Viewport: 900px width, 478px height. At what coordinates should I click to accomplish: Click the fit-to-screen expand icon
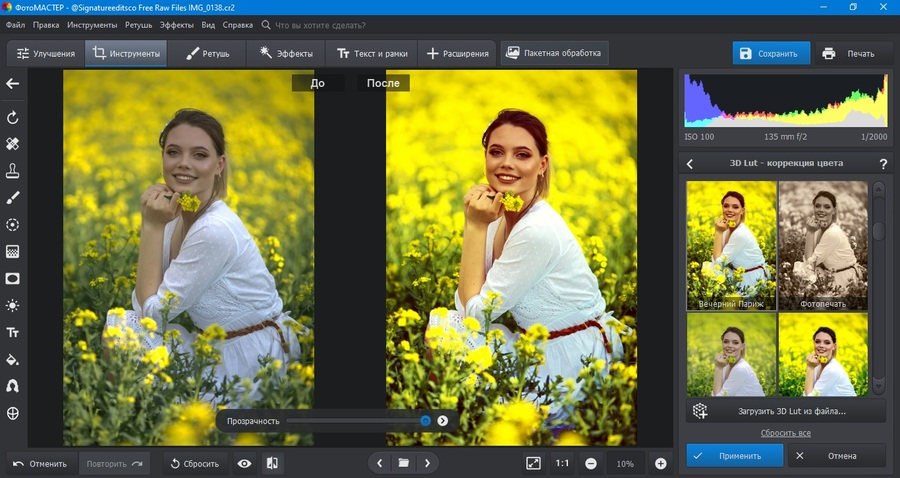point(533,463)
